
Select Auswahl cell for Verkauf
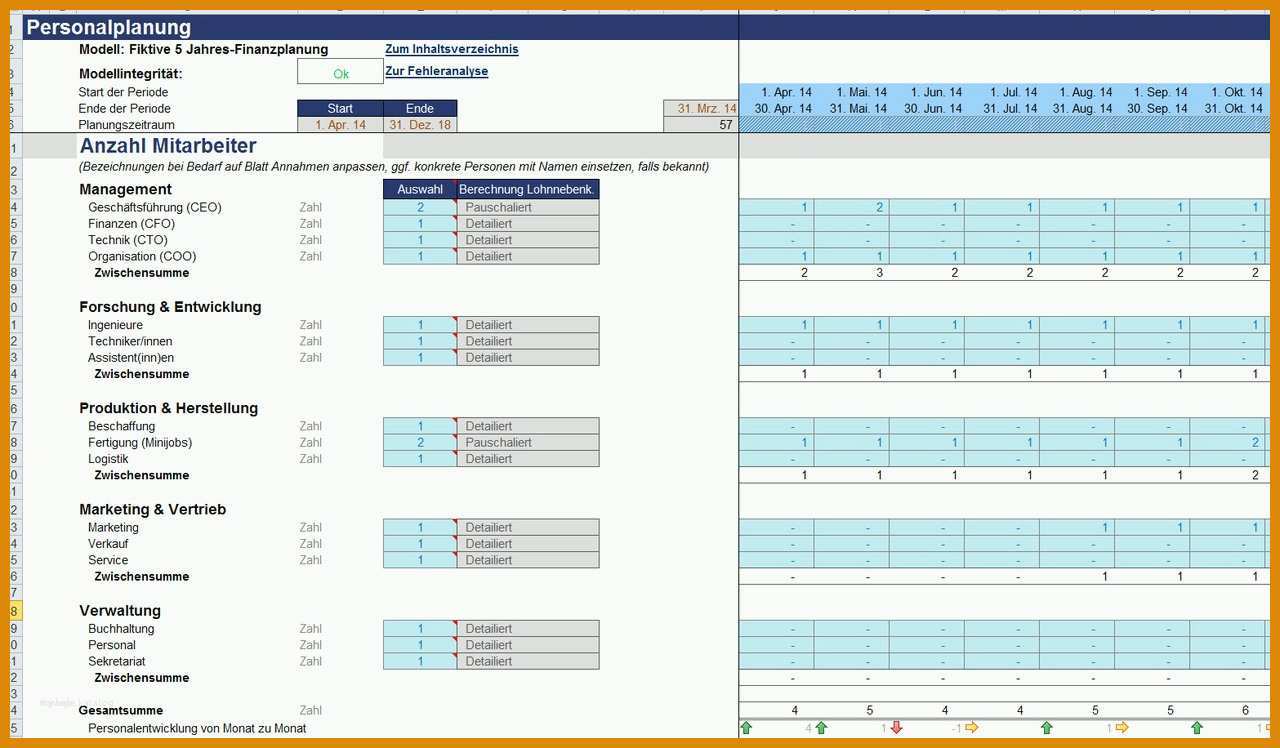420,544
